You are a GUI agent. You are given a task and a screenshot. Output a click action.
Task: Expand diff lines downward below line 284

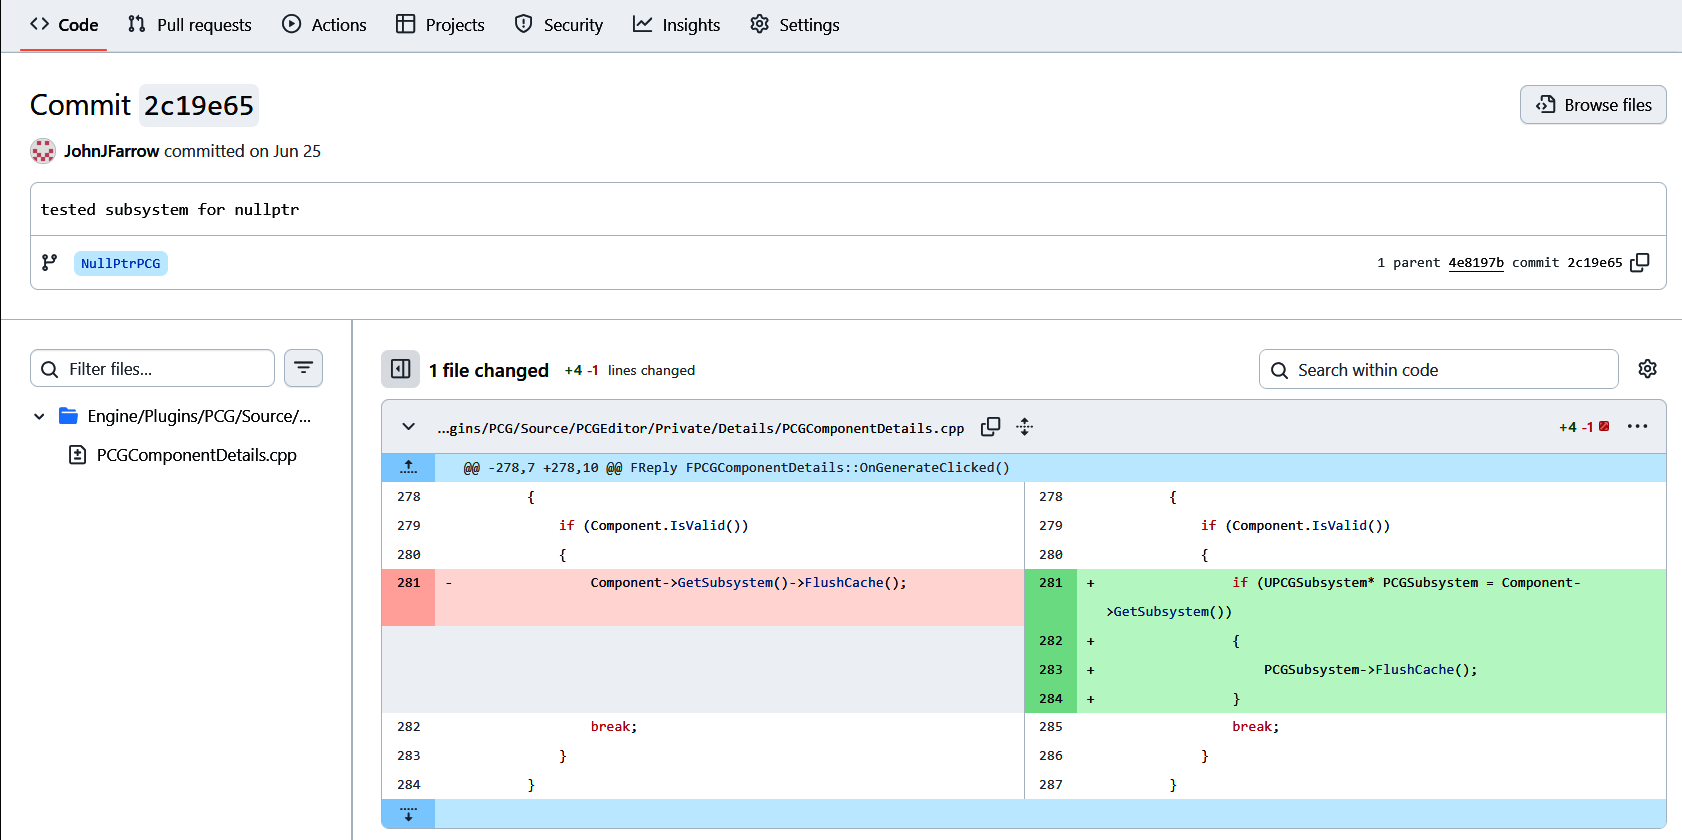click(408, 814)
